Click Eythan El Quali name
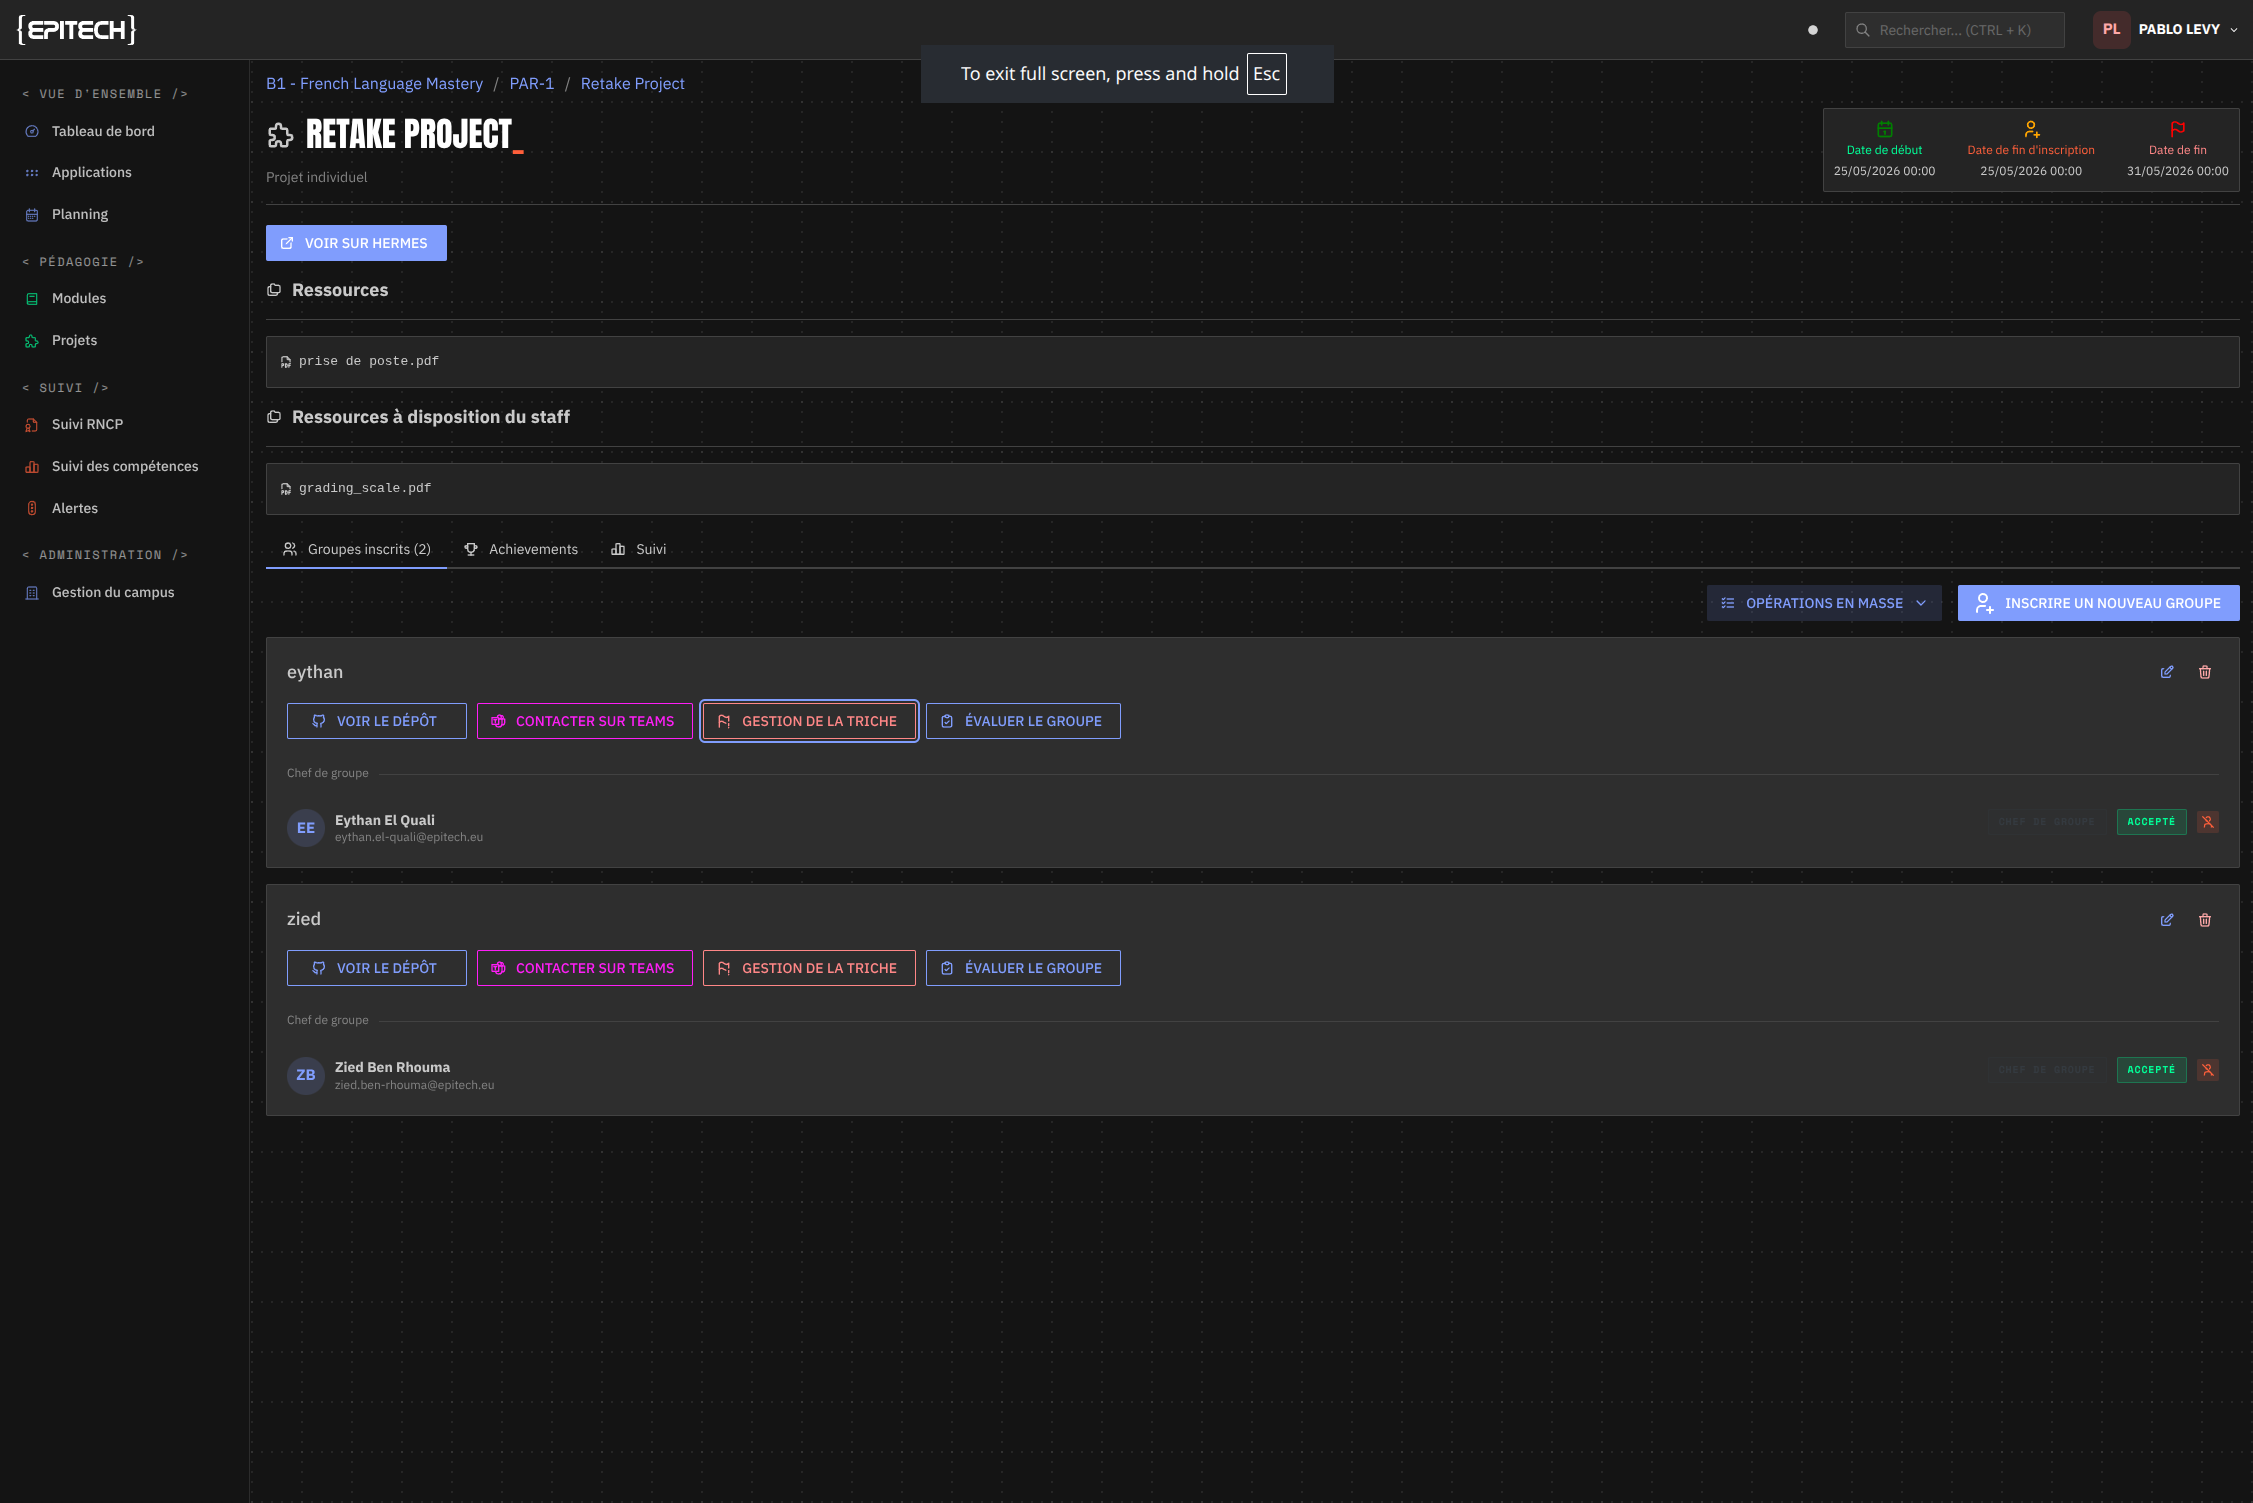The width and height of the screenshot is (2253, 1503). click(x=385, y=820)
